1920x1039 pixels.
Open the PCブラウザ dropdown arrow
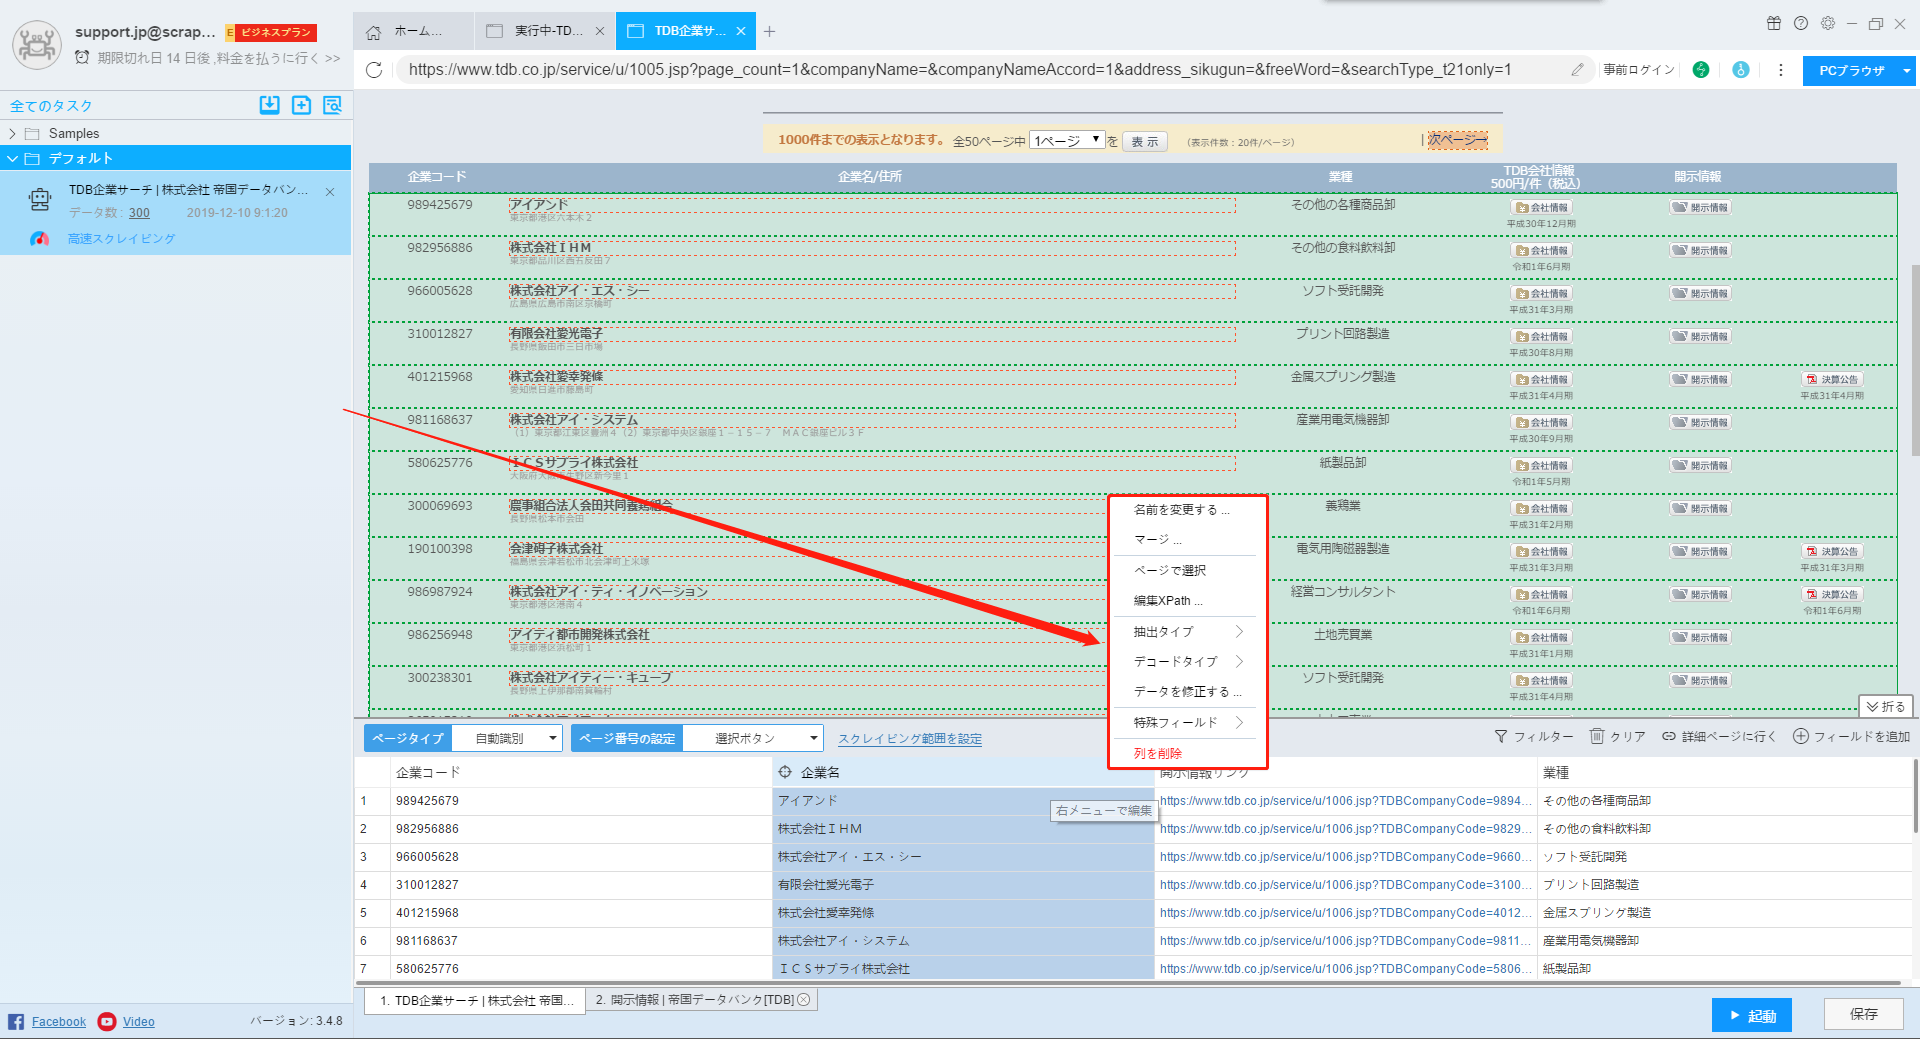pos(1906,71)
